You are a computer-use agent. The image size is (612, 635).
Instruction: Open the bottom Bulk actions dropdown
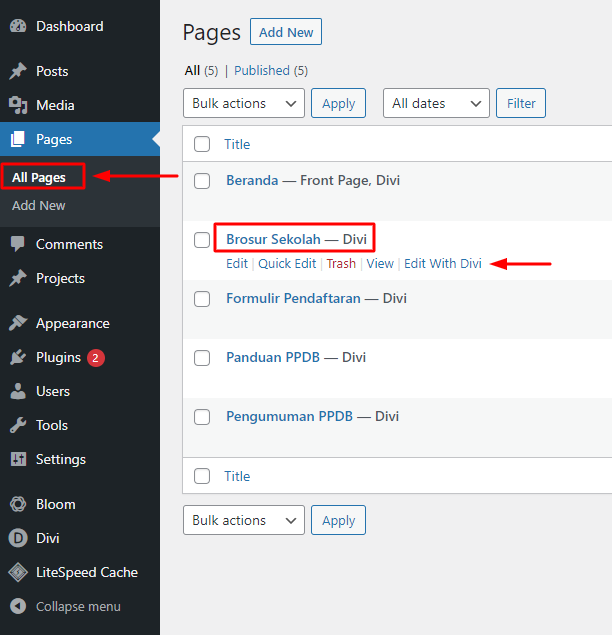pyautogui.click(x=244, y=520)
